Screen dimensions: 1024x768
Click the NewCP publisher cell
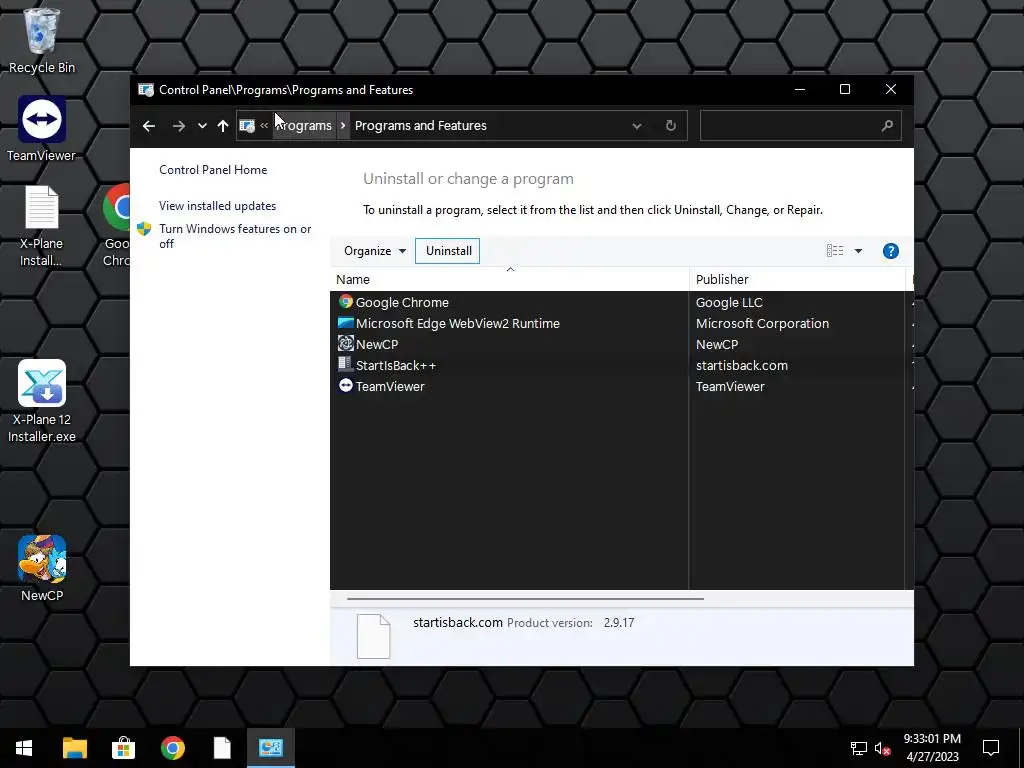click(716, 344)
